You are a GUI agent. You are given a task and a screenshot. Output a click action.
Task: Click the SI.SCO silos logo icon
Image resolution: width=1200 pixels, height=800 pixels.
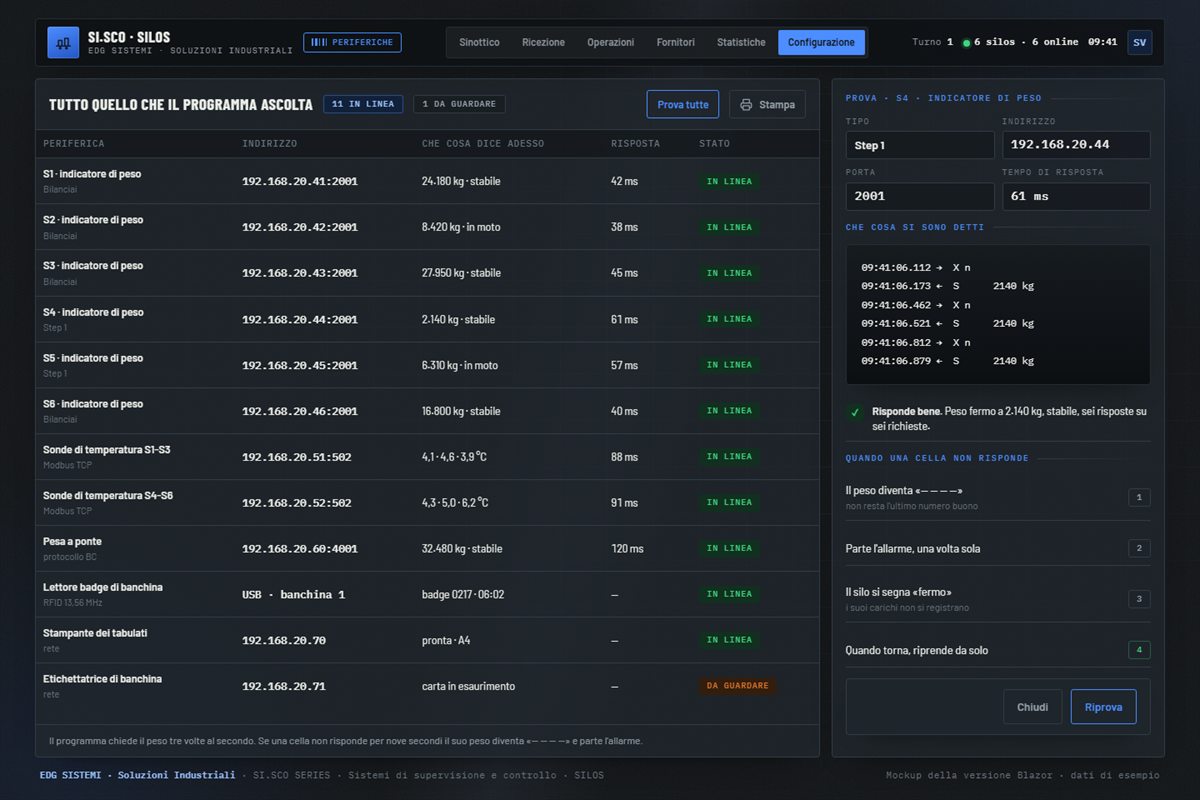click(x=63, y=43)
